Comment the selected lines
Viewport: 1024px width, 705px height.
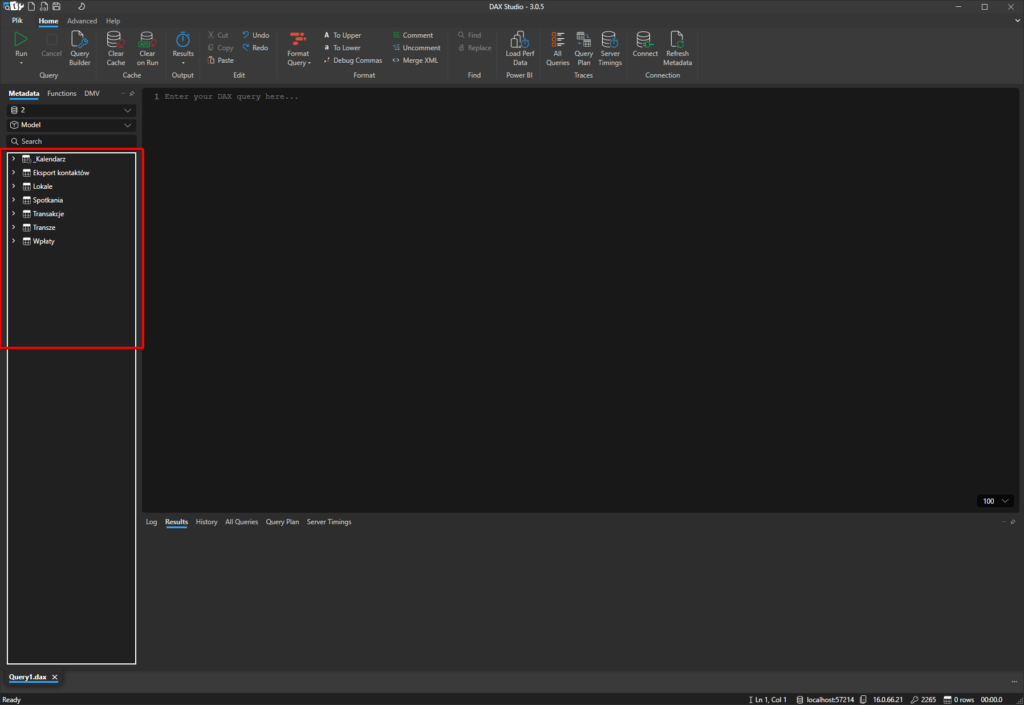tap(413, 35)
